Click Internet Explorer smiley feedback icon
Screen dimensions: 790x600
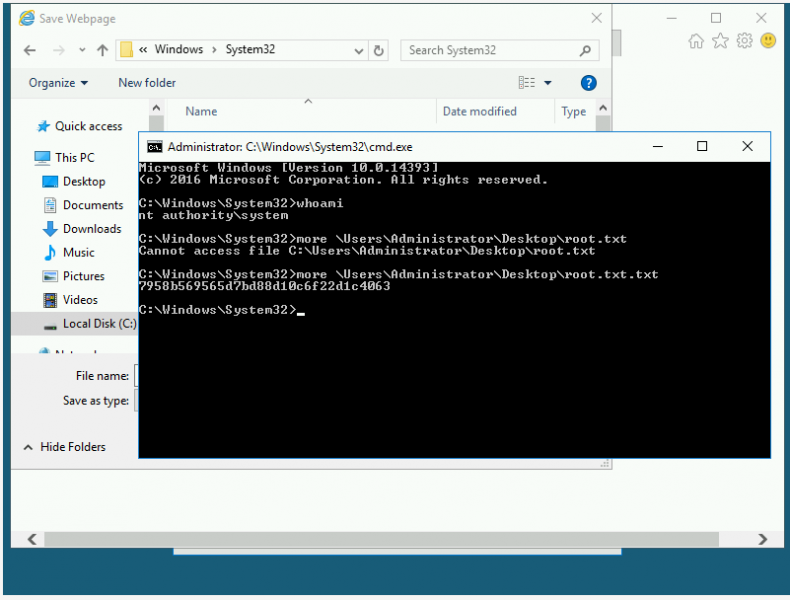768,40
